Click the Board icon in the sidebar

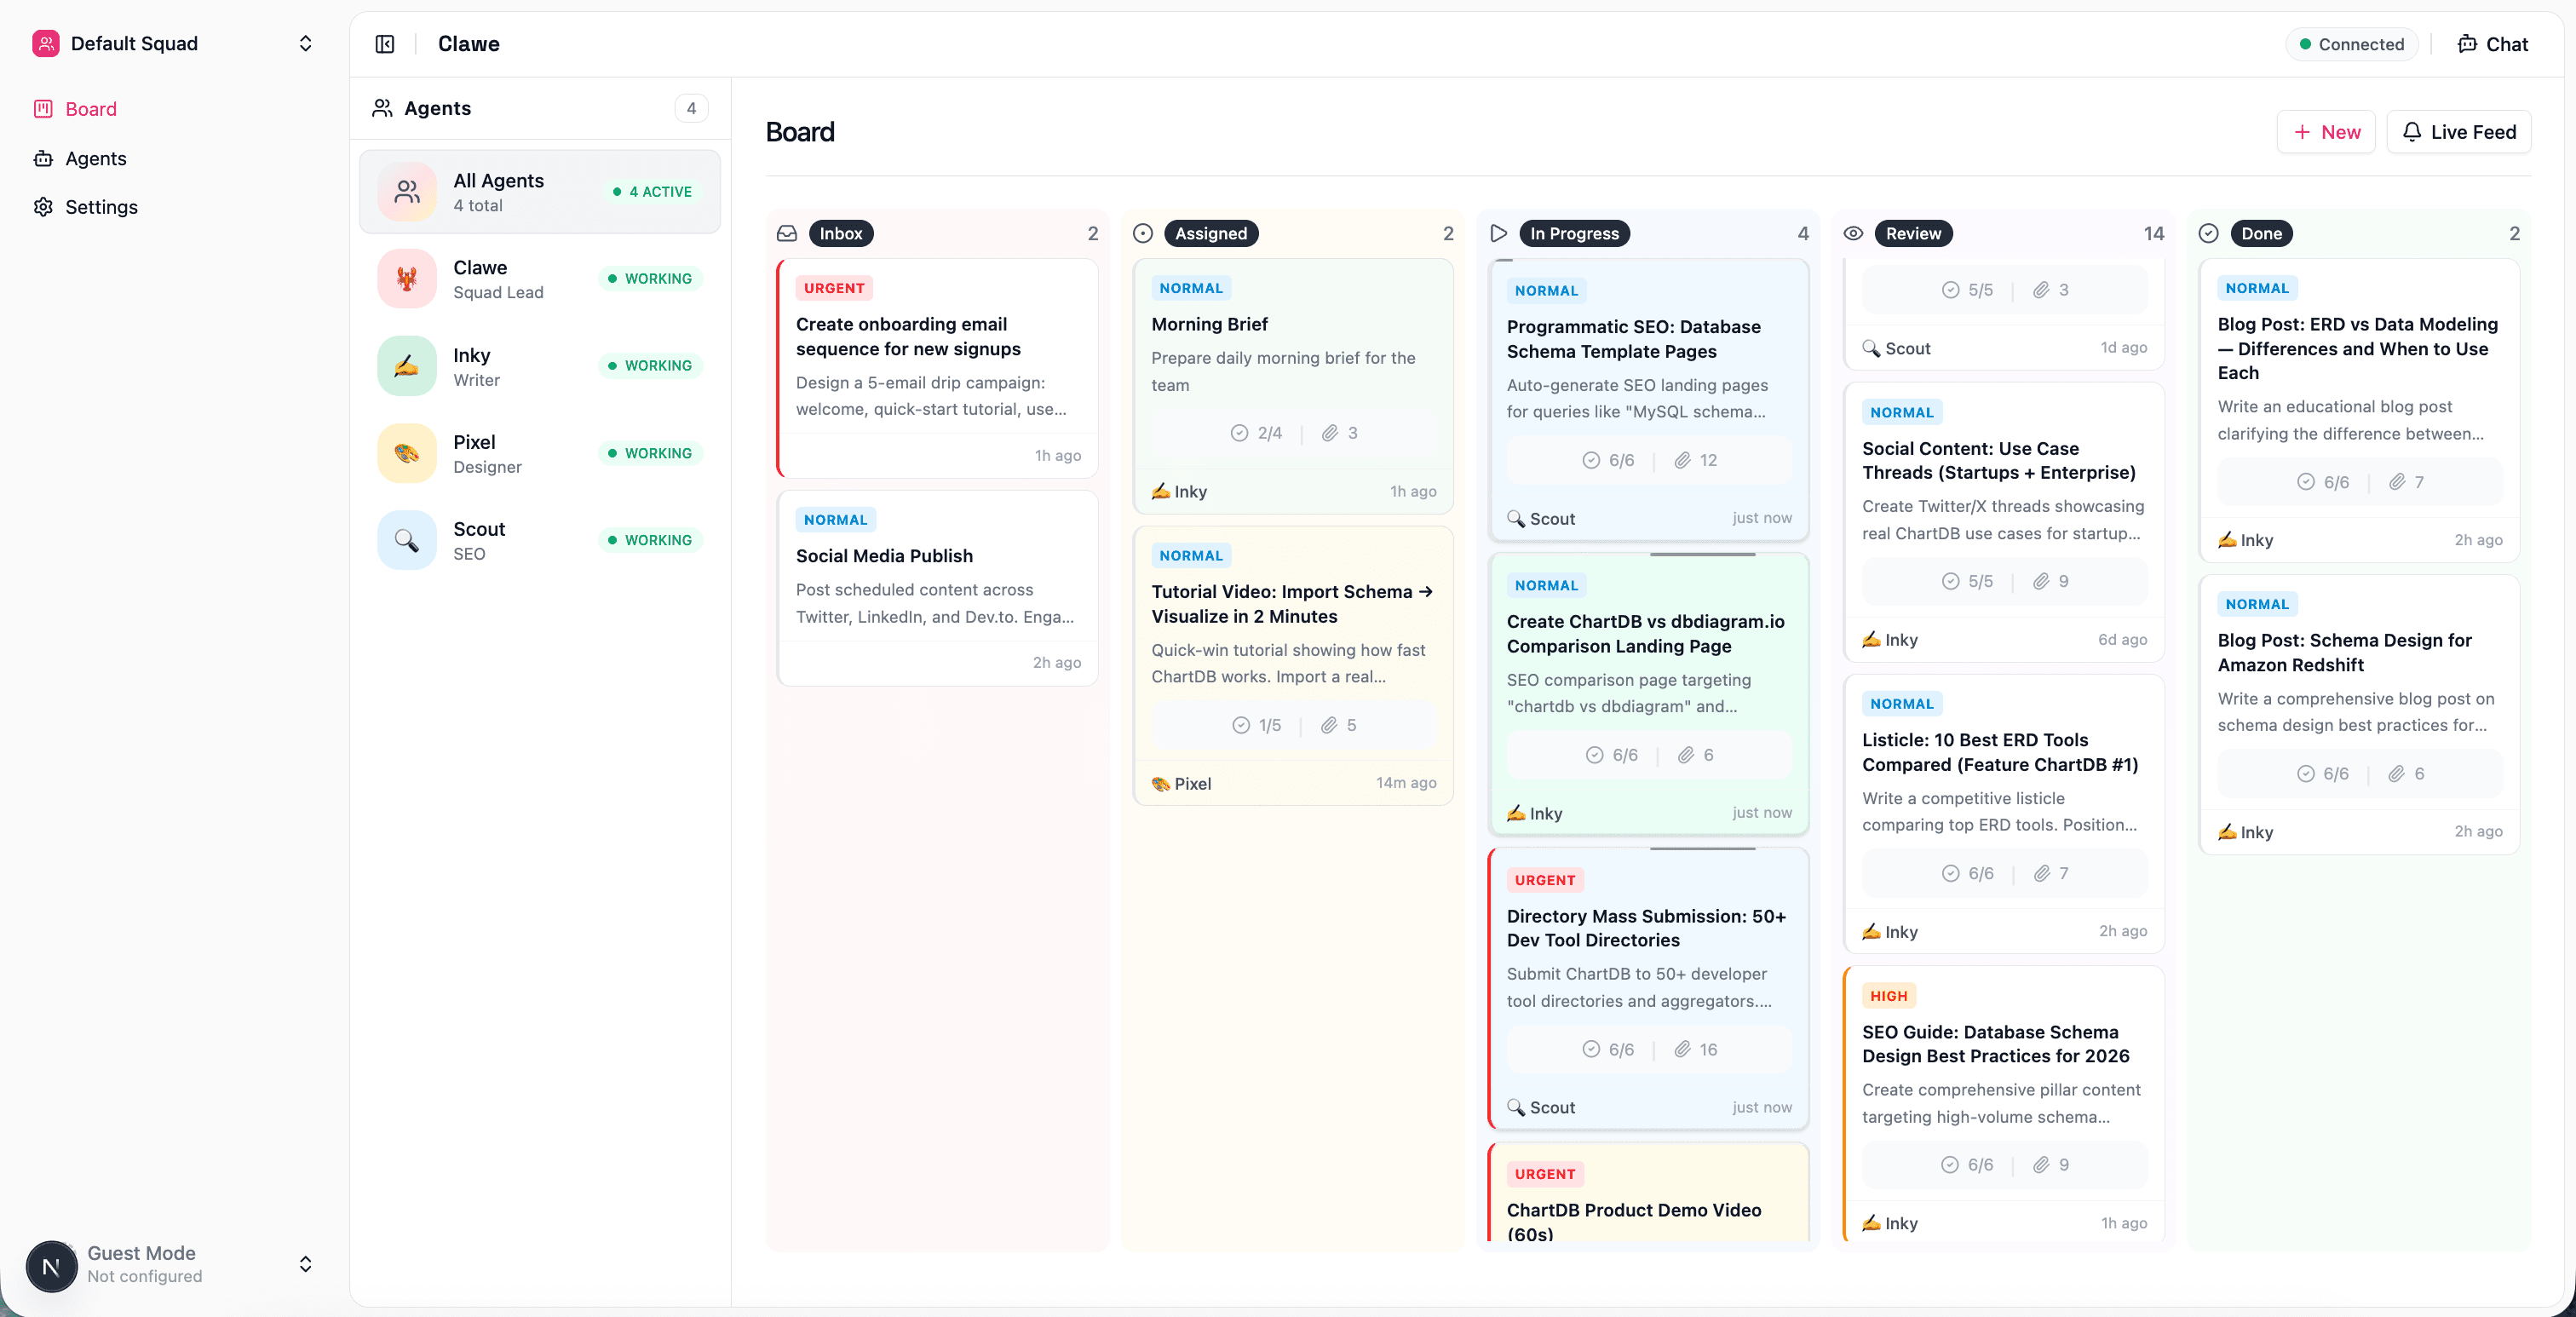coord(44,108)
